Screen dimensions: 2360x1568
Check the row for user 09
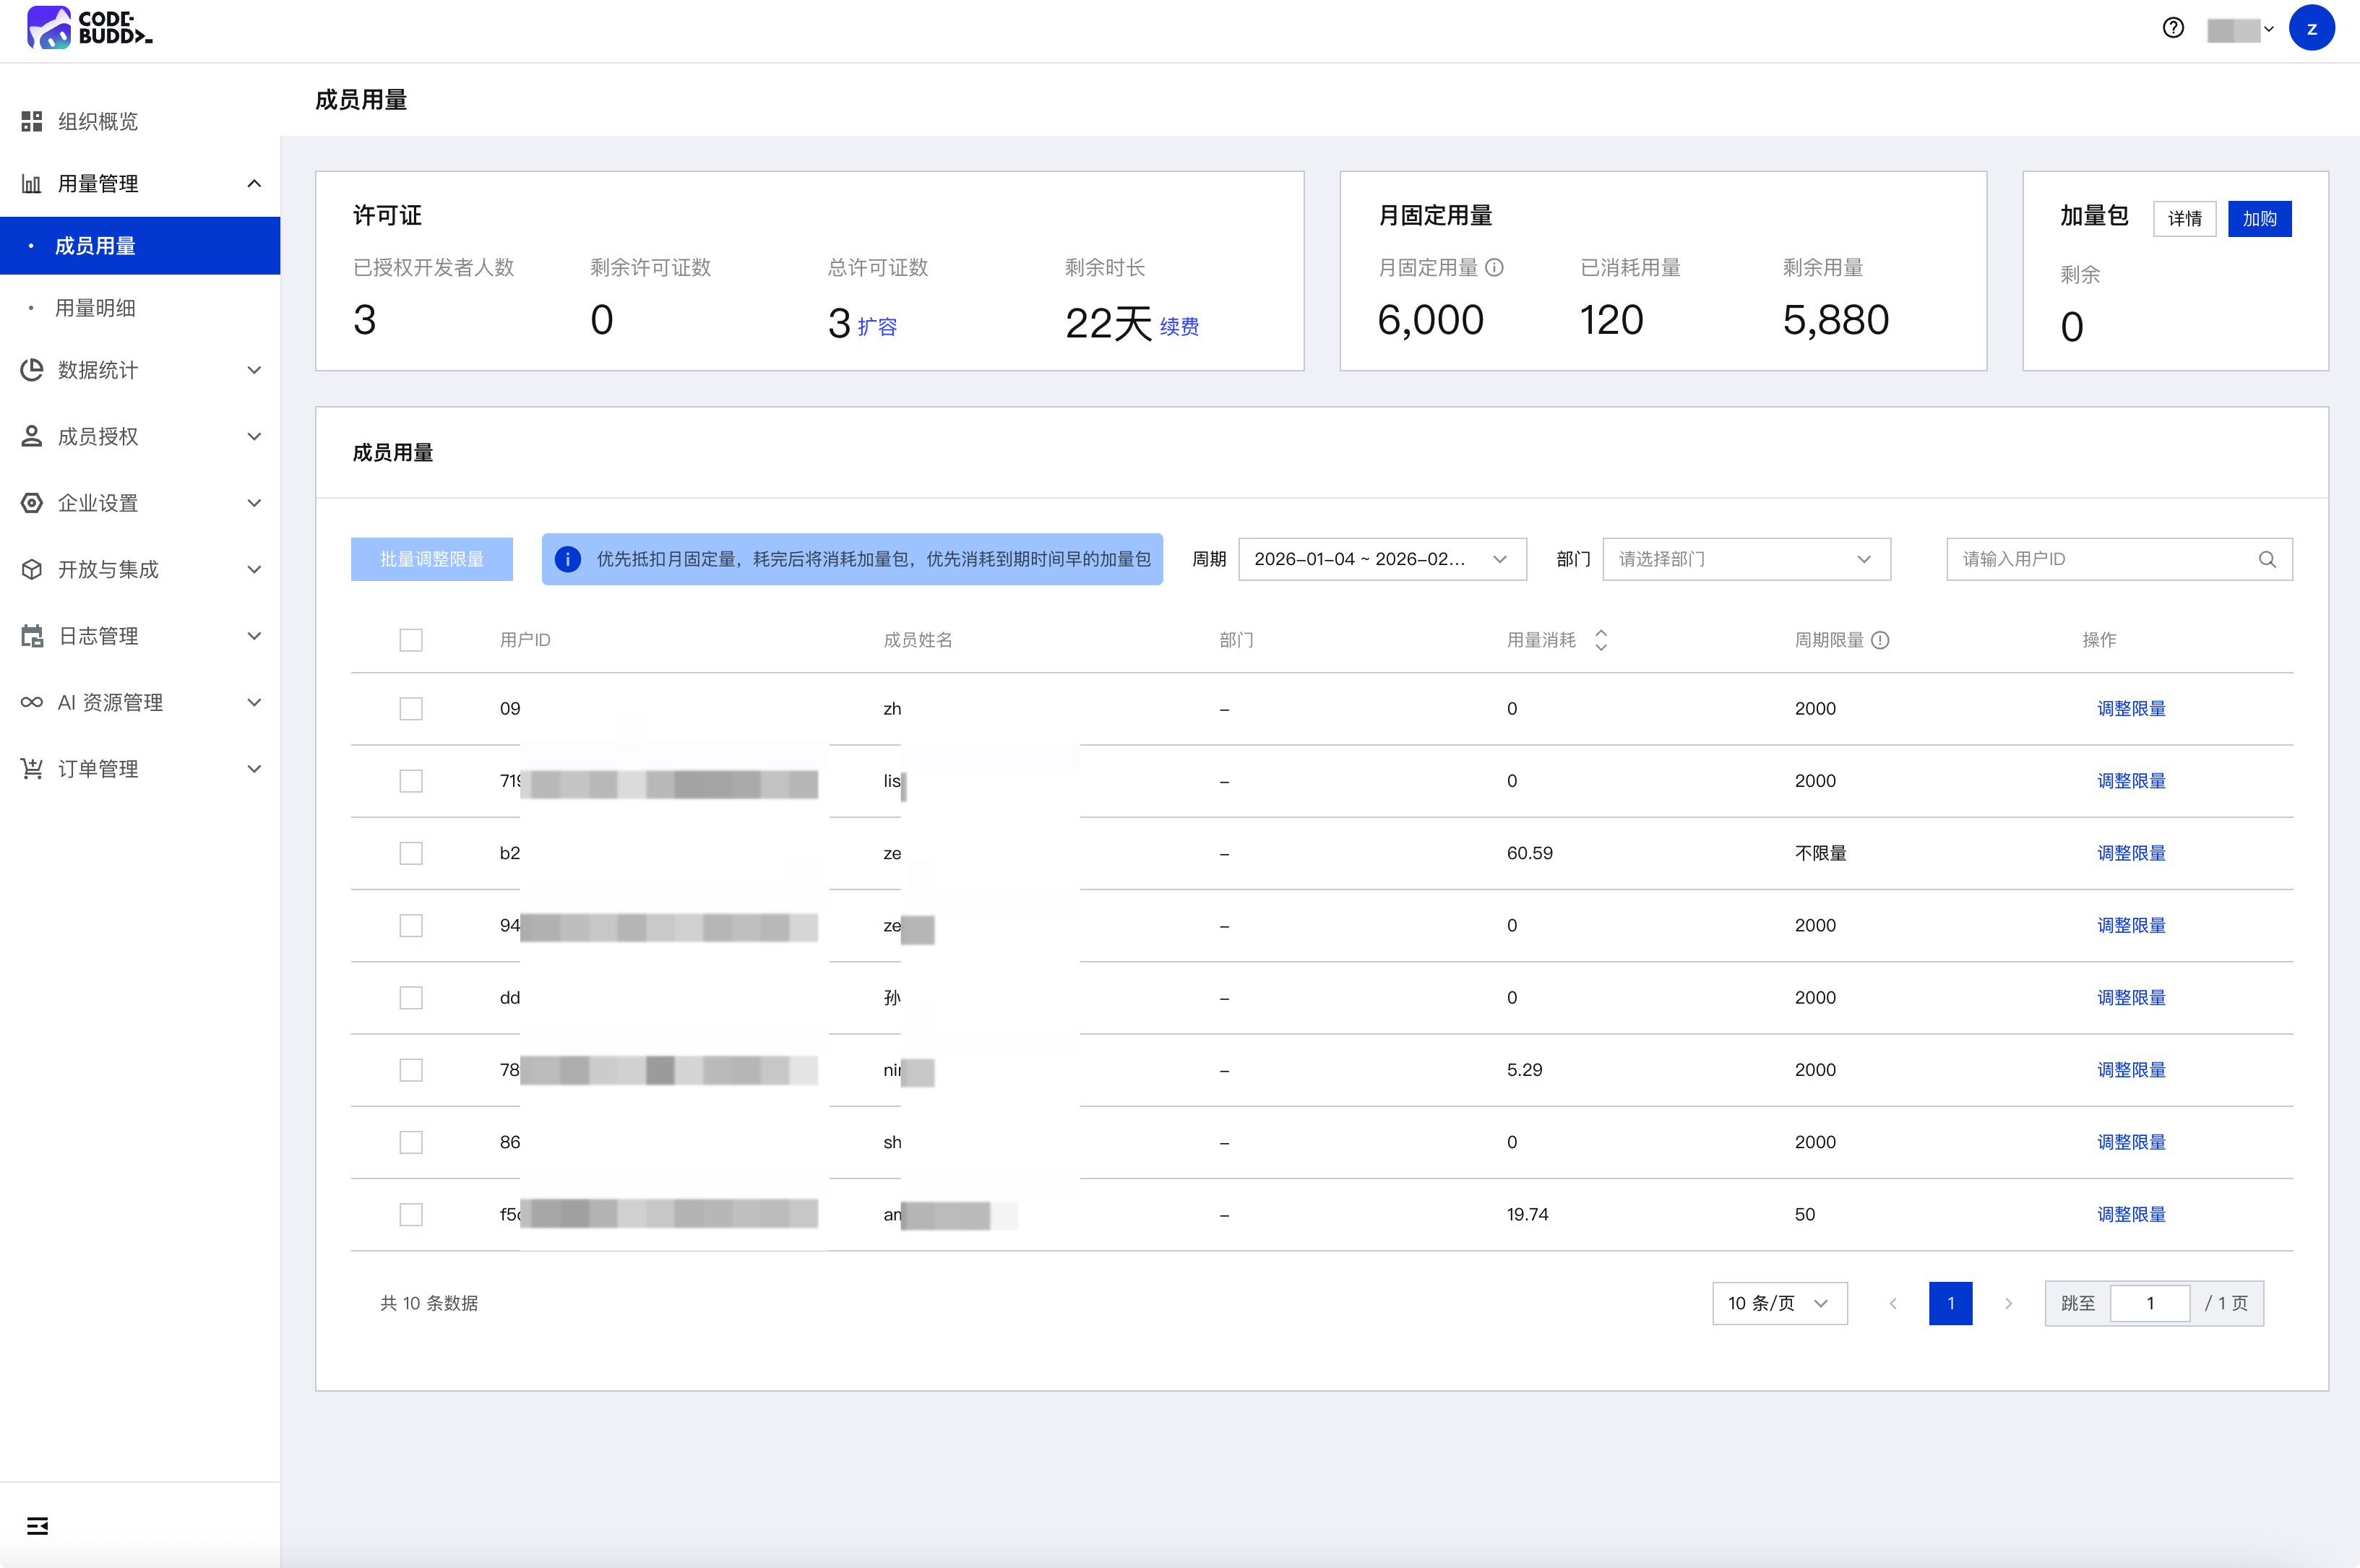pos(411,708)
